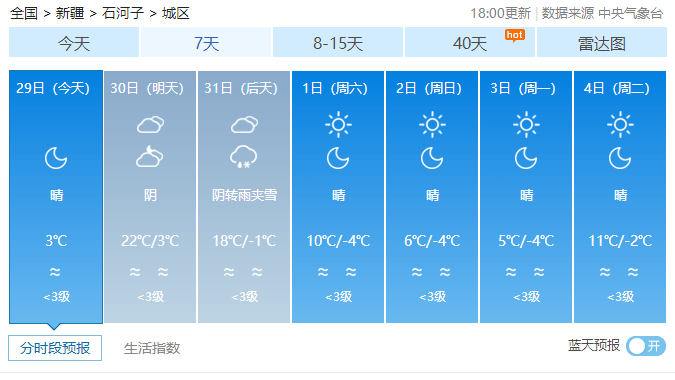Click the sleet icon for 31日

click(244, 157)
